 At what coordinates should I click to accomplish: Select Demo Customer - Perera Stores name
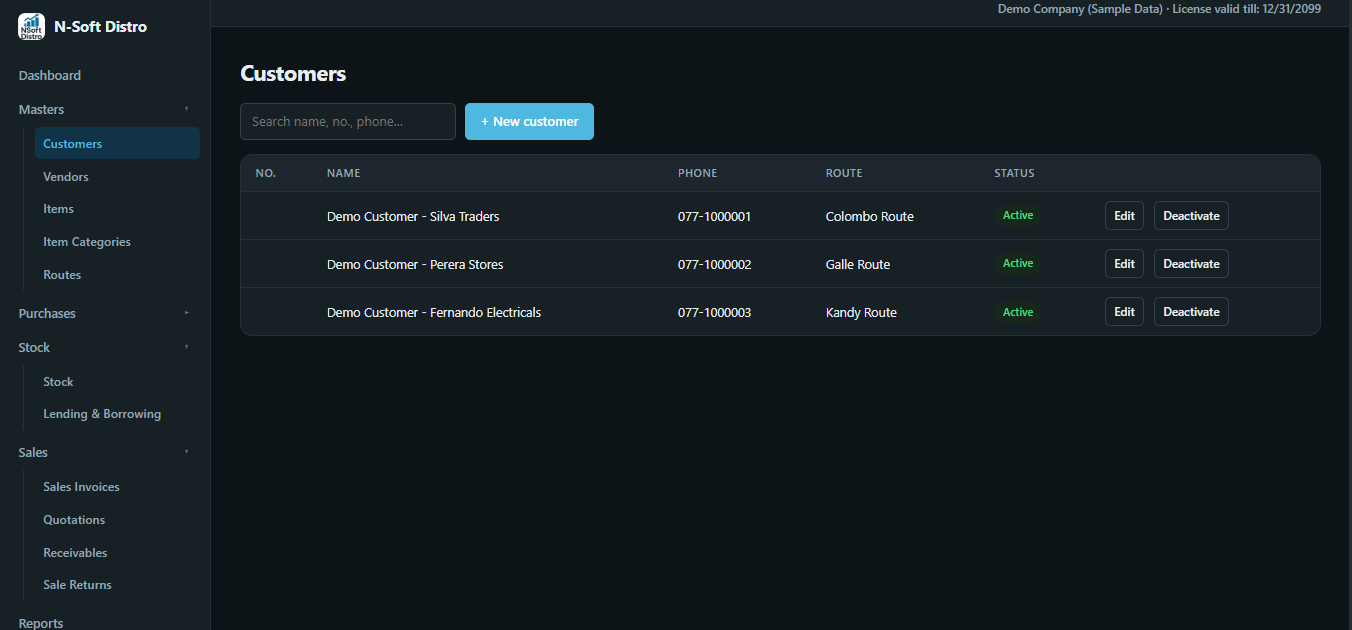[x=415, y=264]
